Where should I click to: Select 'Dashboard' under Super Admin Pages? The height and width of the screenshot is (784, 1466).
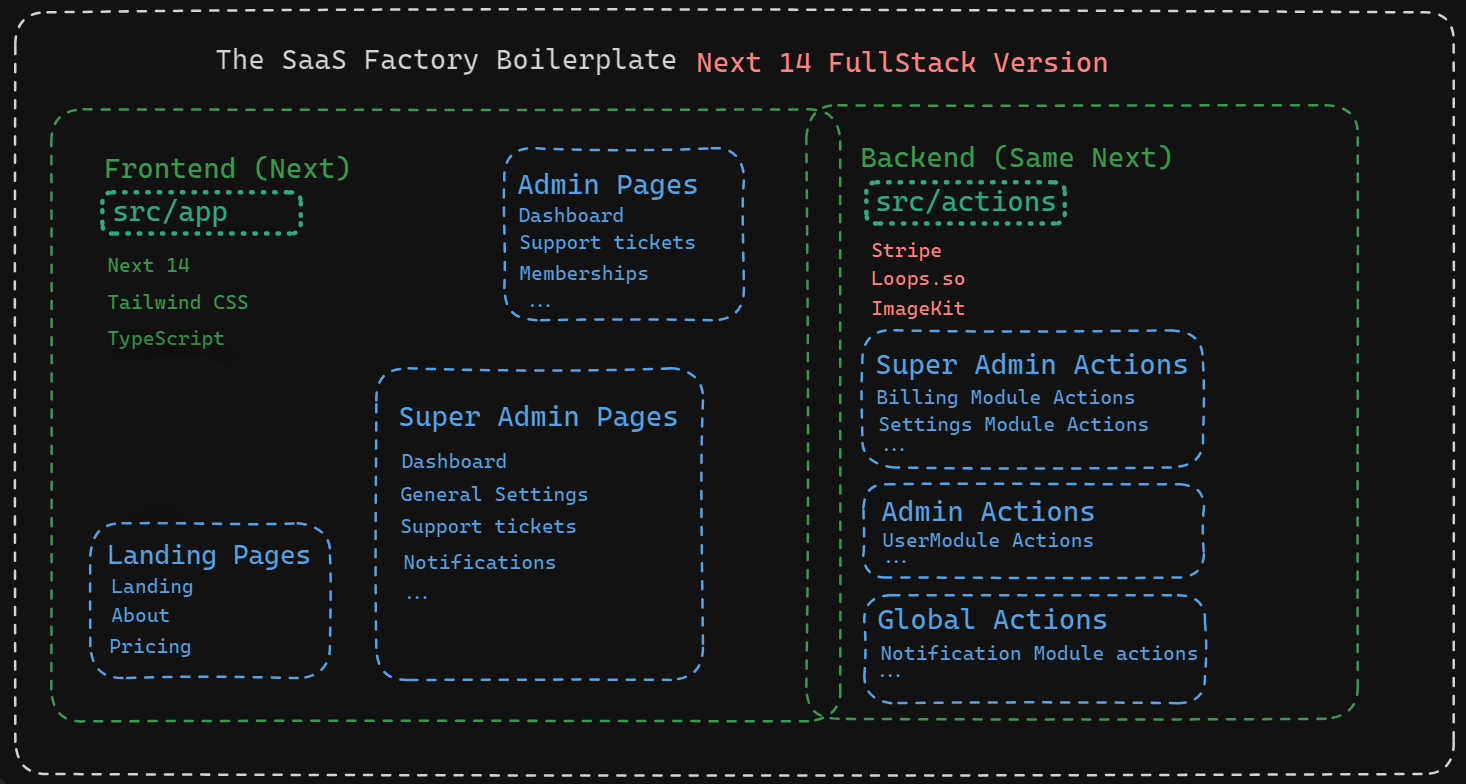[454, 461]
